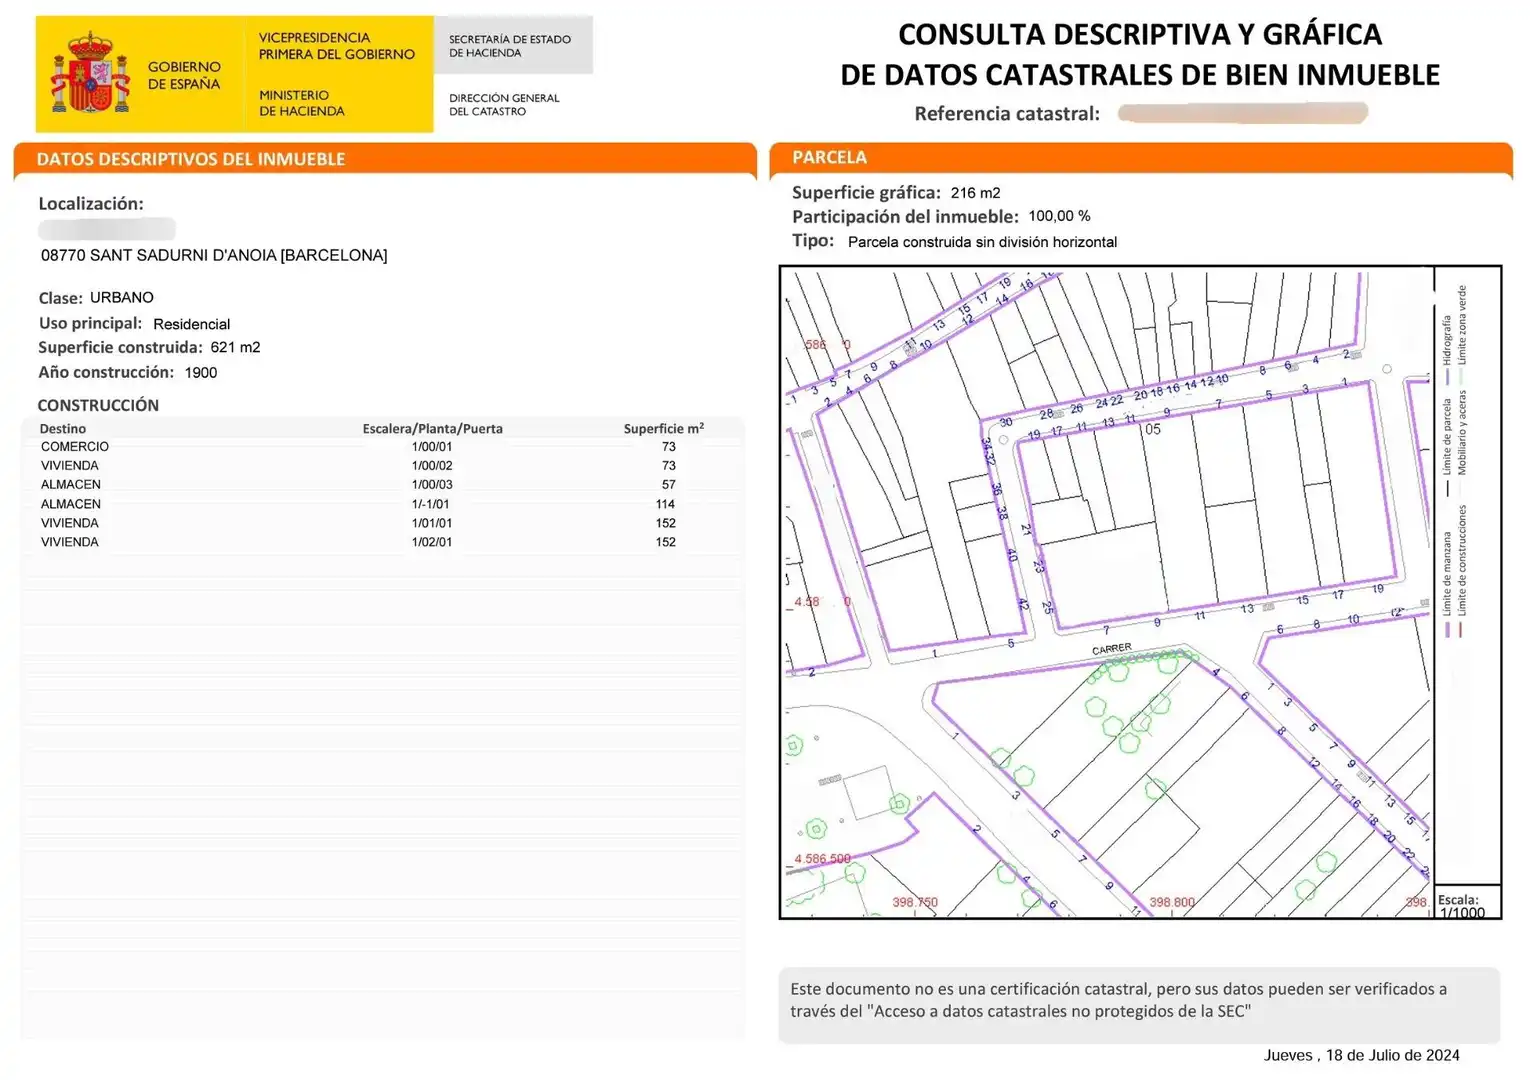Click 'DIRECCIÓN GENERAL DEL CATASTRO' text

(504, 104)
